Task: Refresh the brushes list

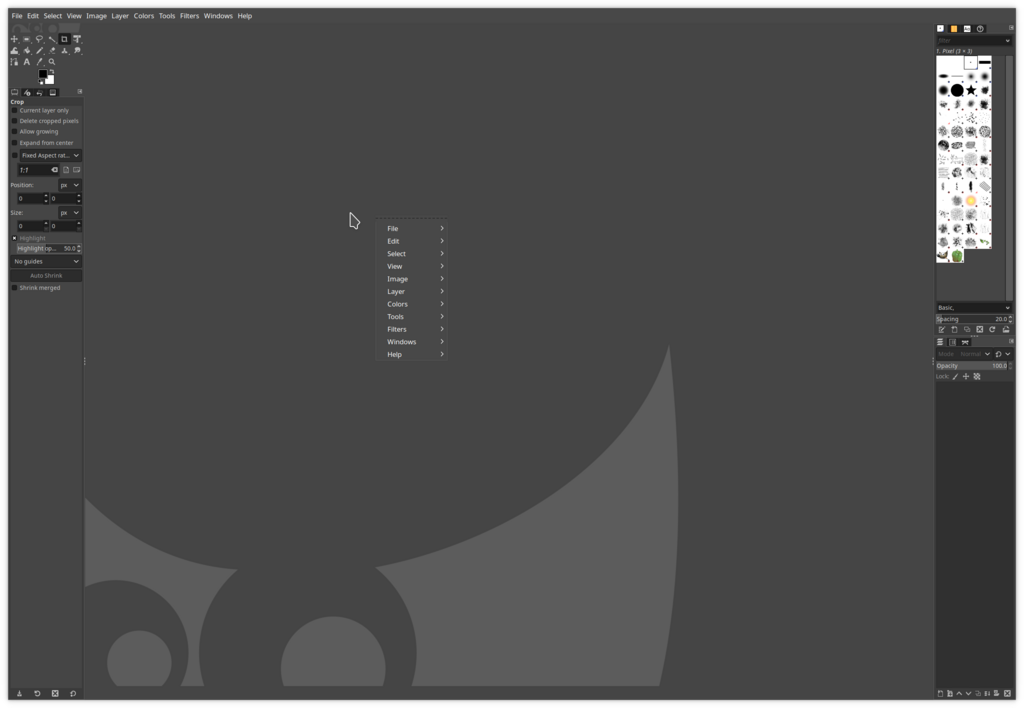Action: (x=993, y=330)
